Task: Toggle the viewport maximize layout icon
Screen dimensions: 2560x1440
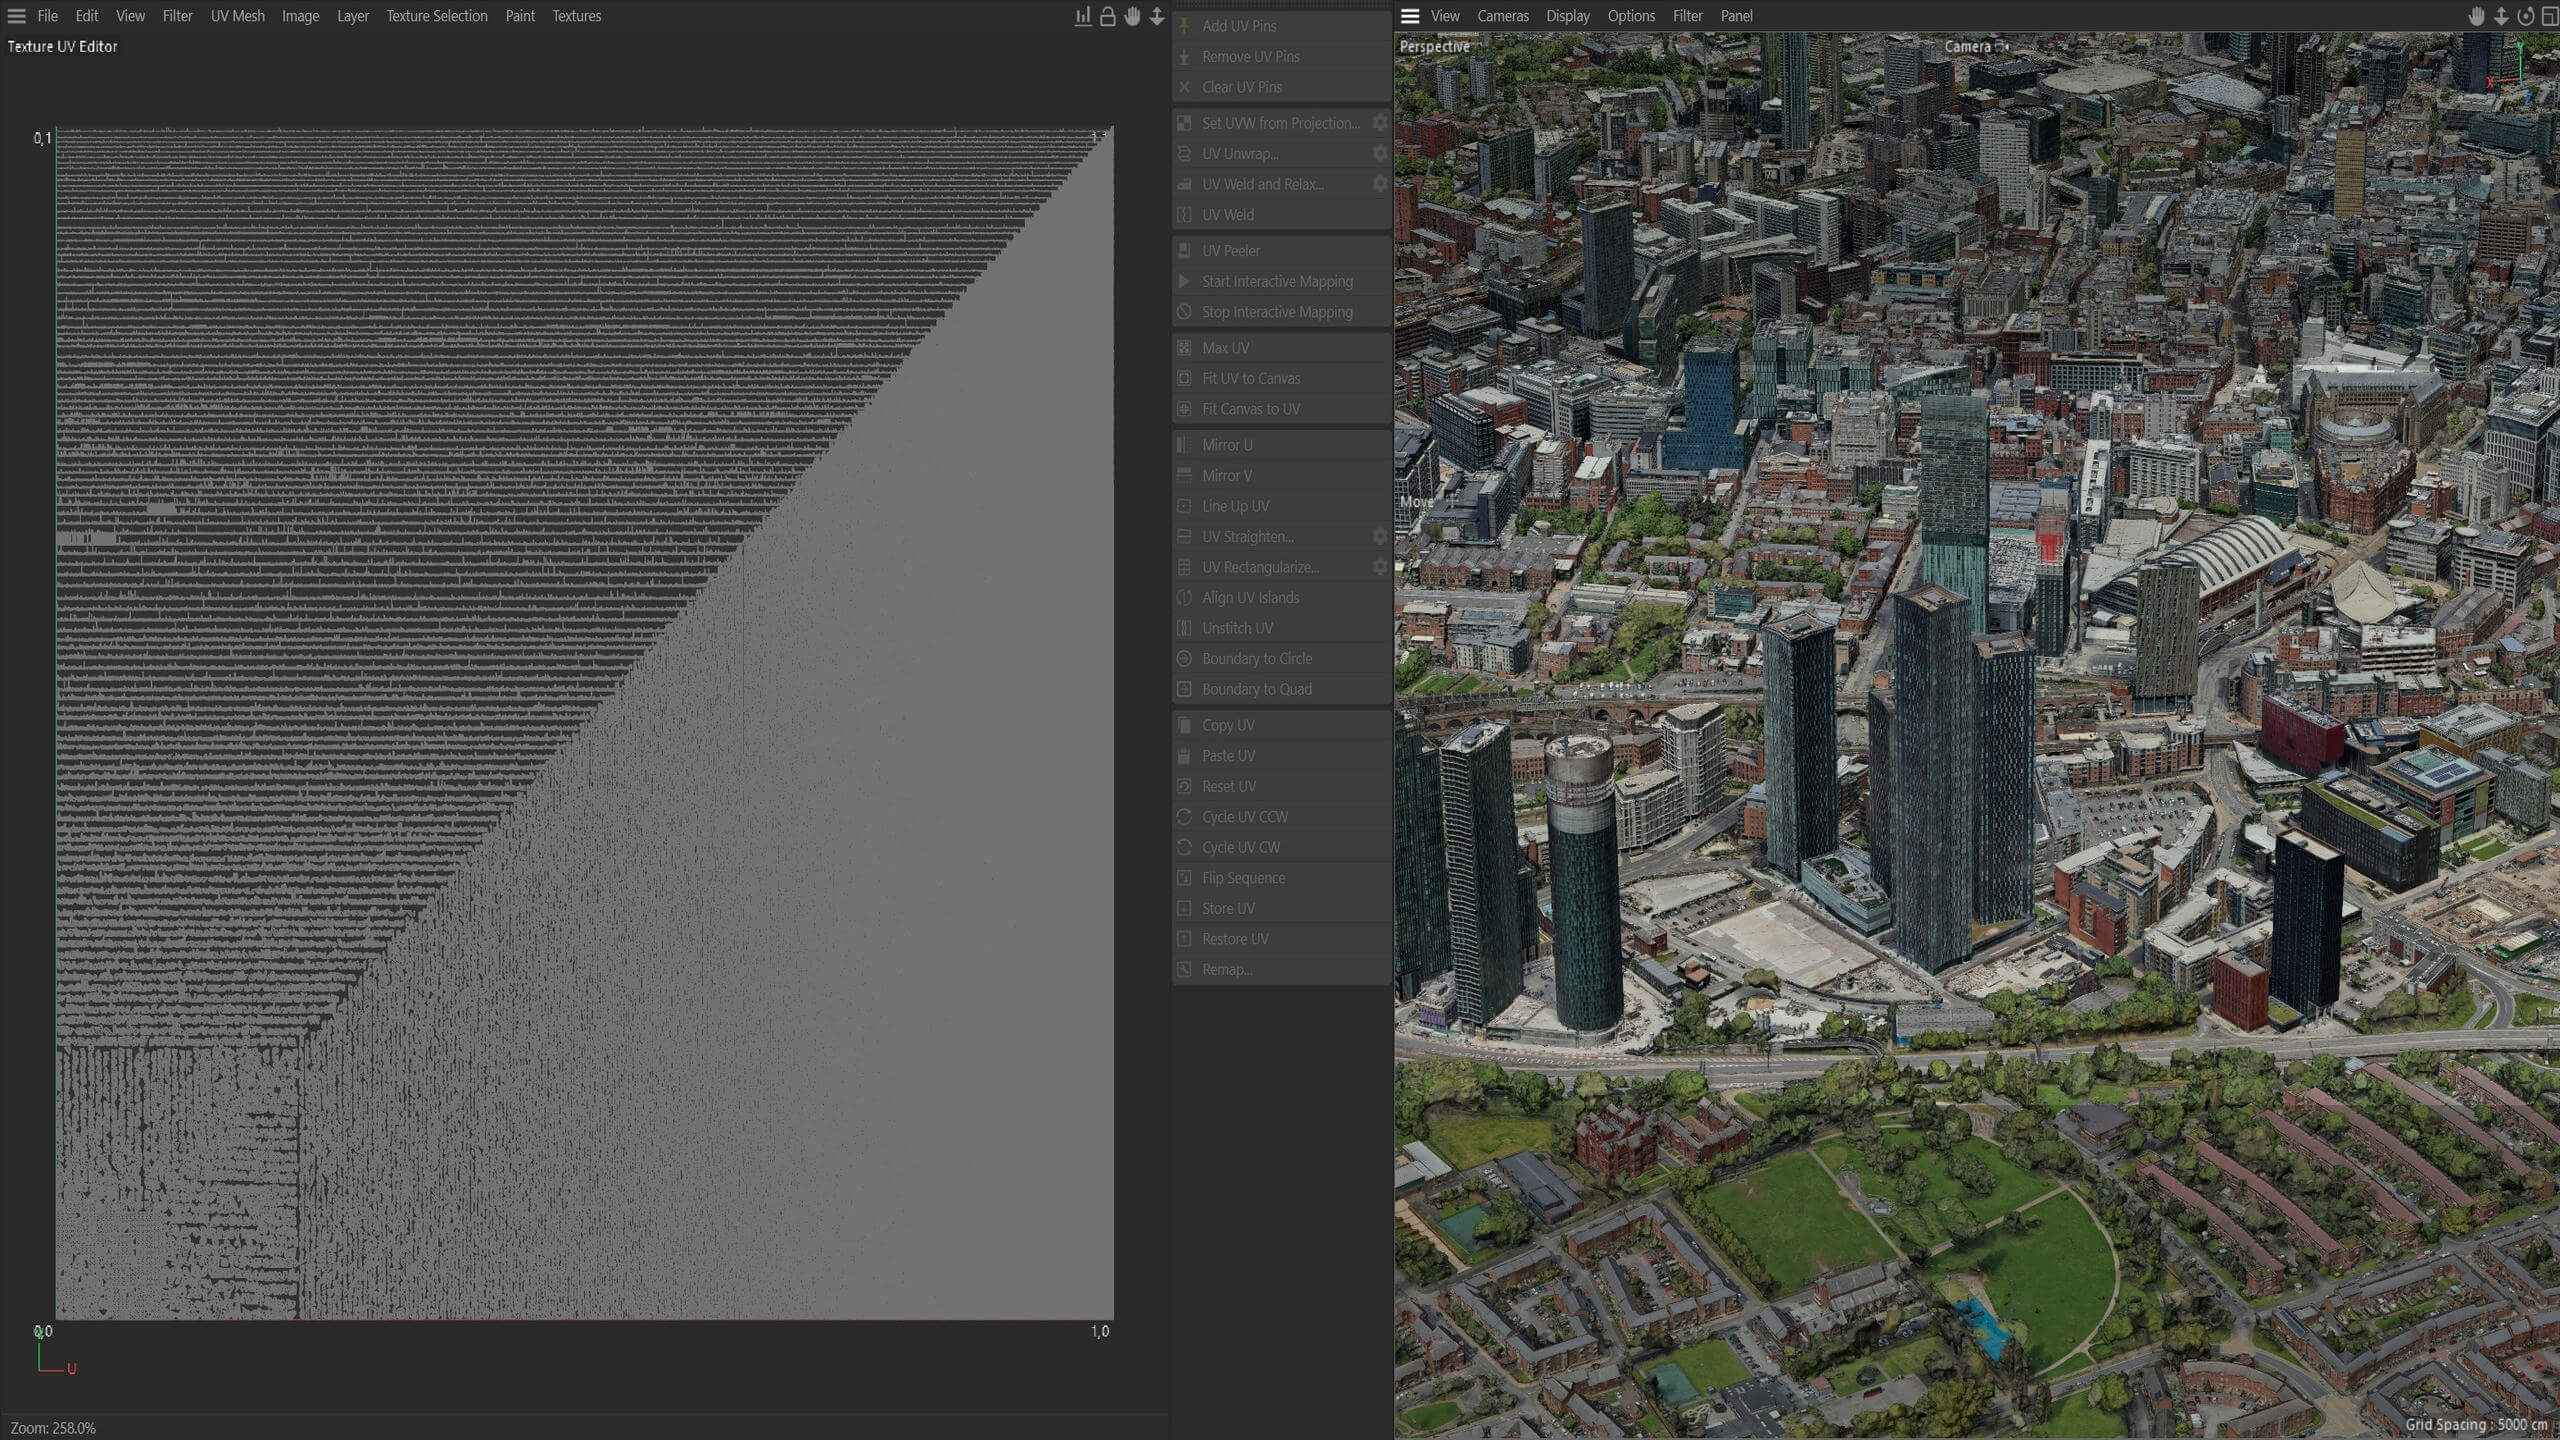Action: click(x=2550, y=16)
